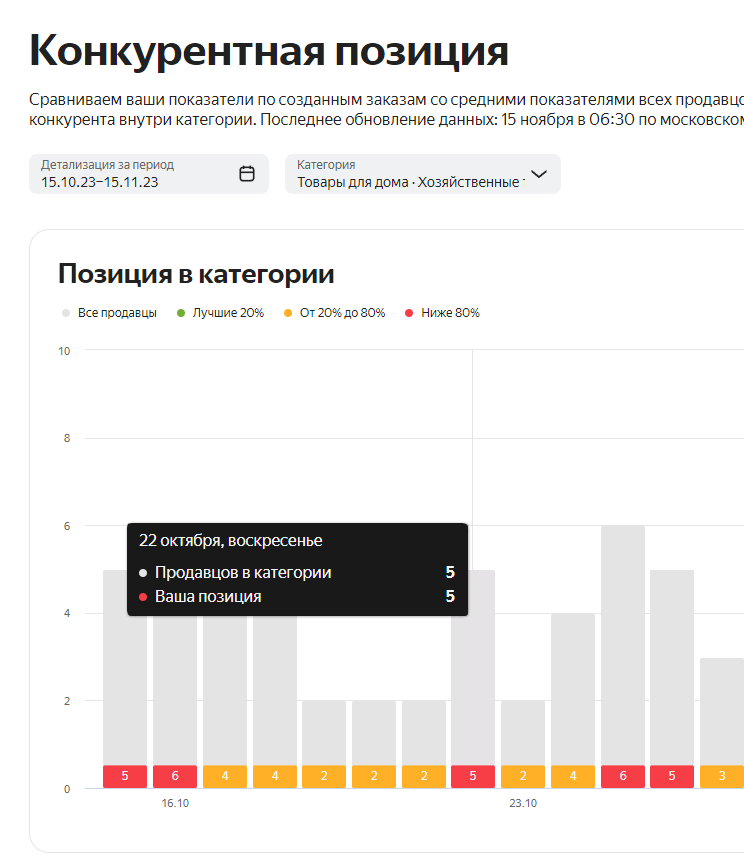
Task: Toggle the 'Все продавцы' legend item
Action: point(110,313)
